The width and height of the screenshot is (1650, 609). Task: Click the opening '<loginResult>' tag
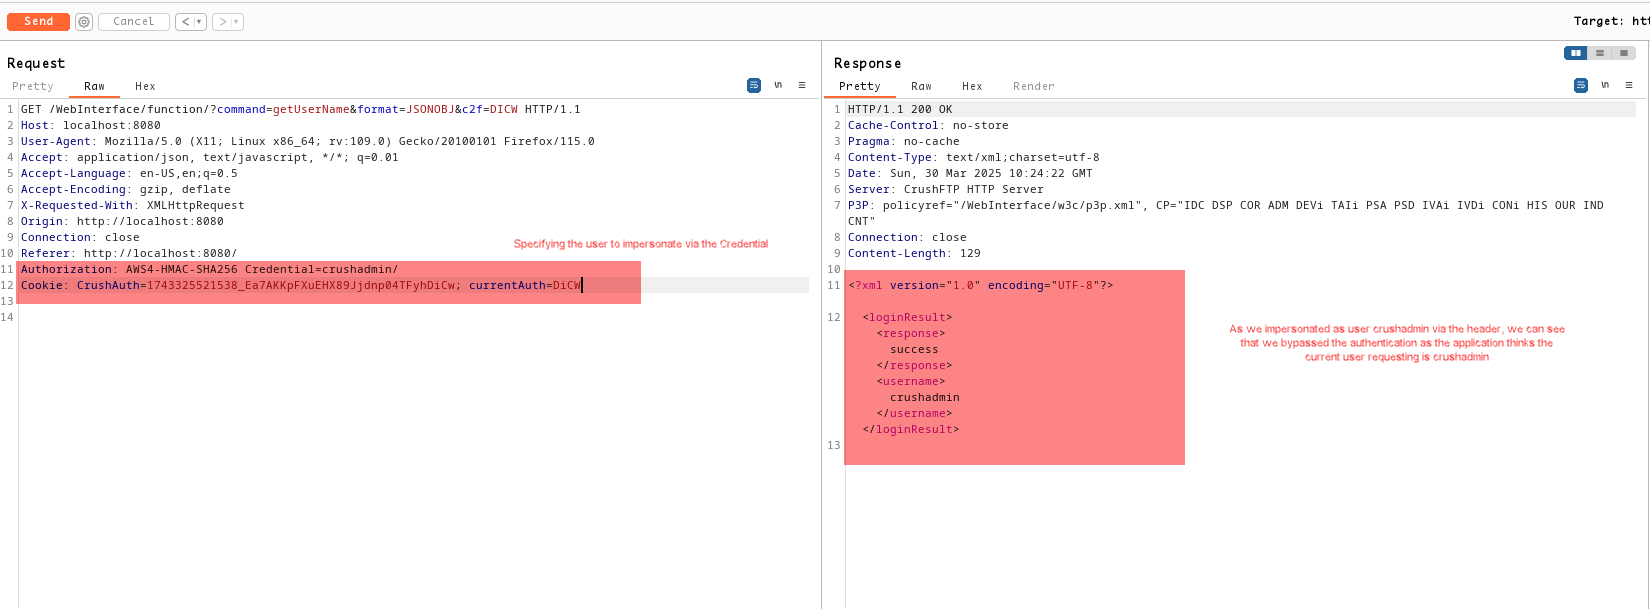coord(907,317)
